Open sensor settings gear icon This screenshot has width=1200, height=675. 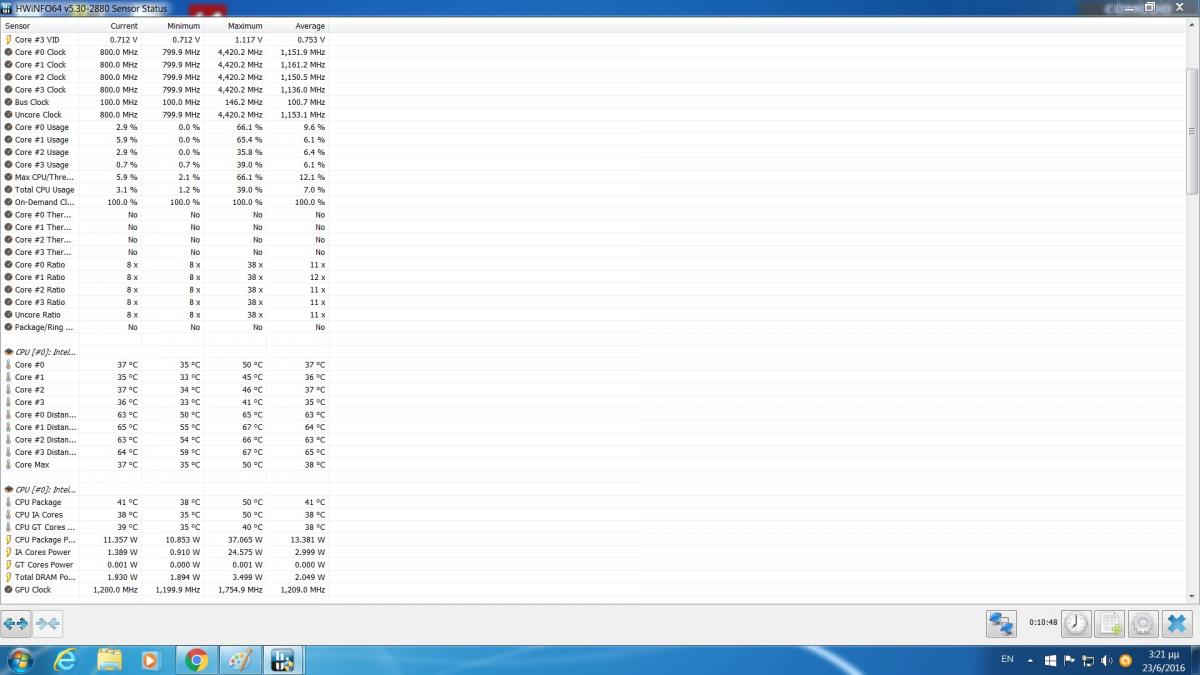(x=1143, y=623)
